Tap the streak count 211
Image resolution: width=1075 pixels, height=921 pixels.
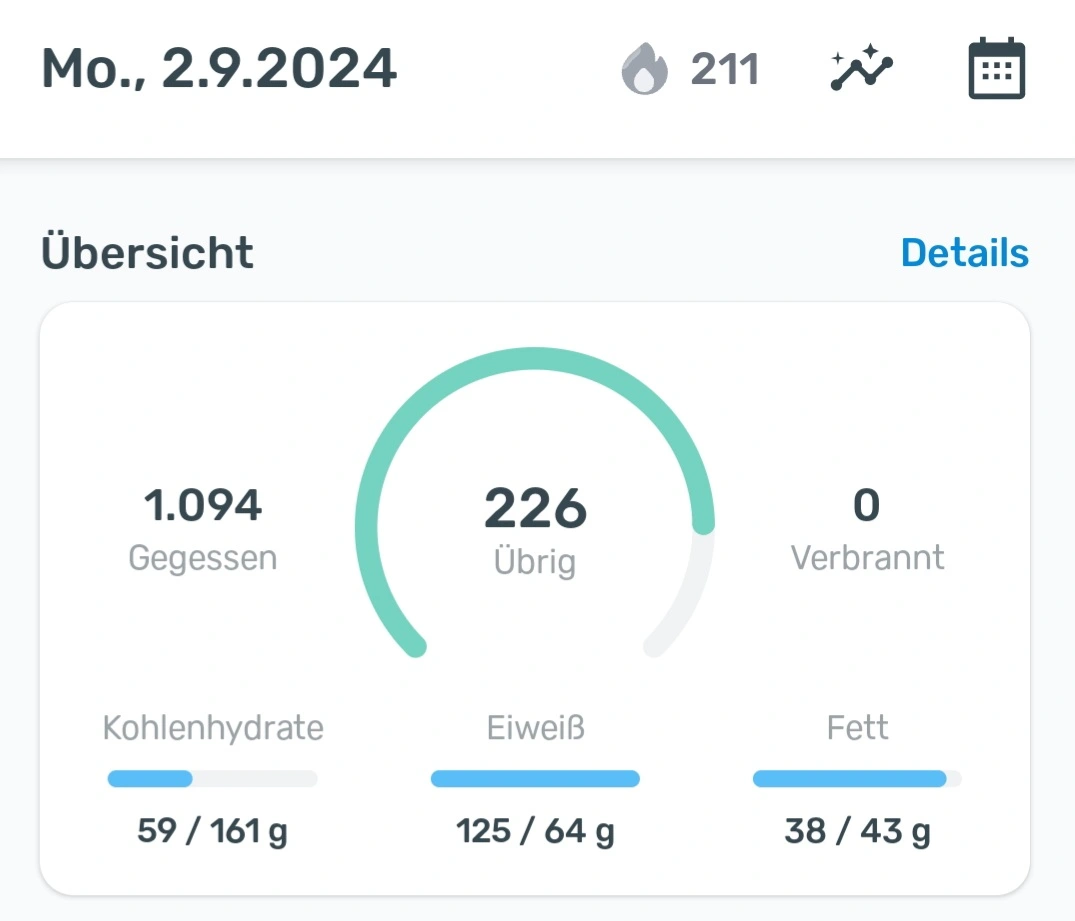725,71
